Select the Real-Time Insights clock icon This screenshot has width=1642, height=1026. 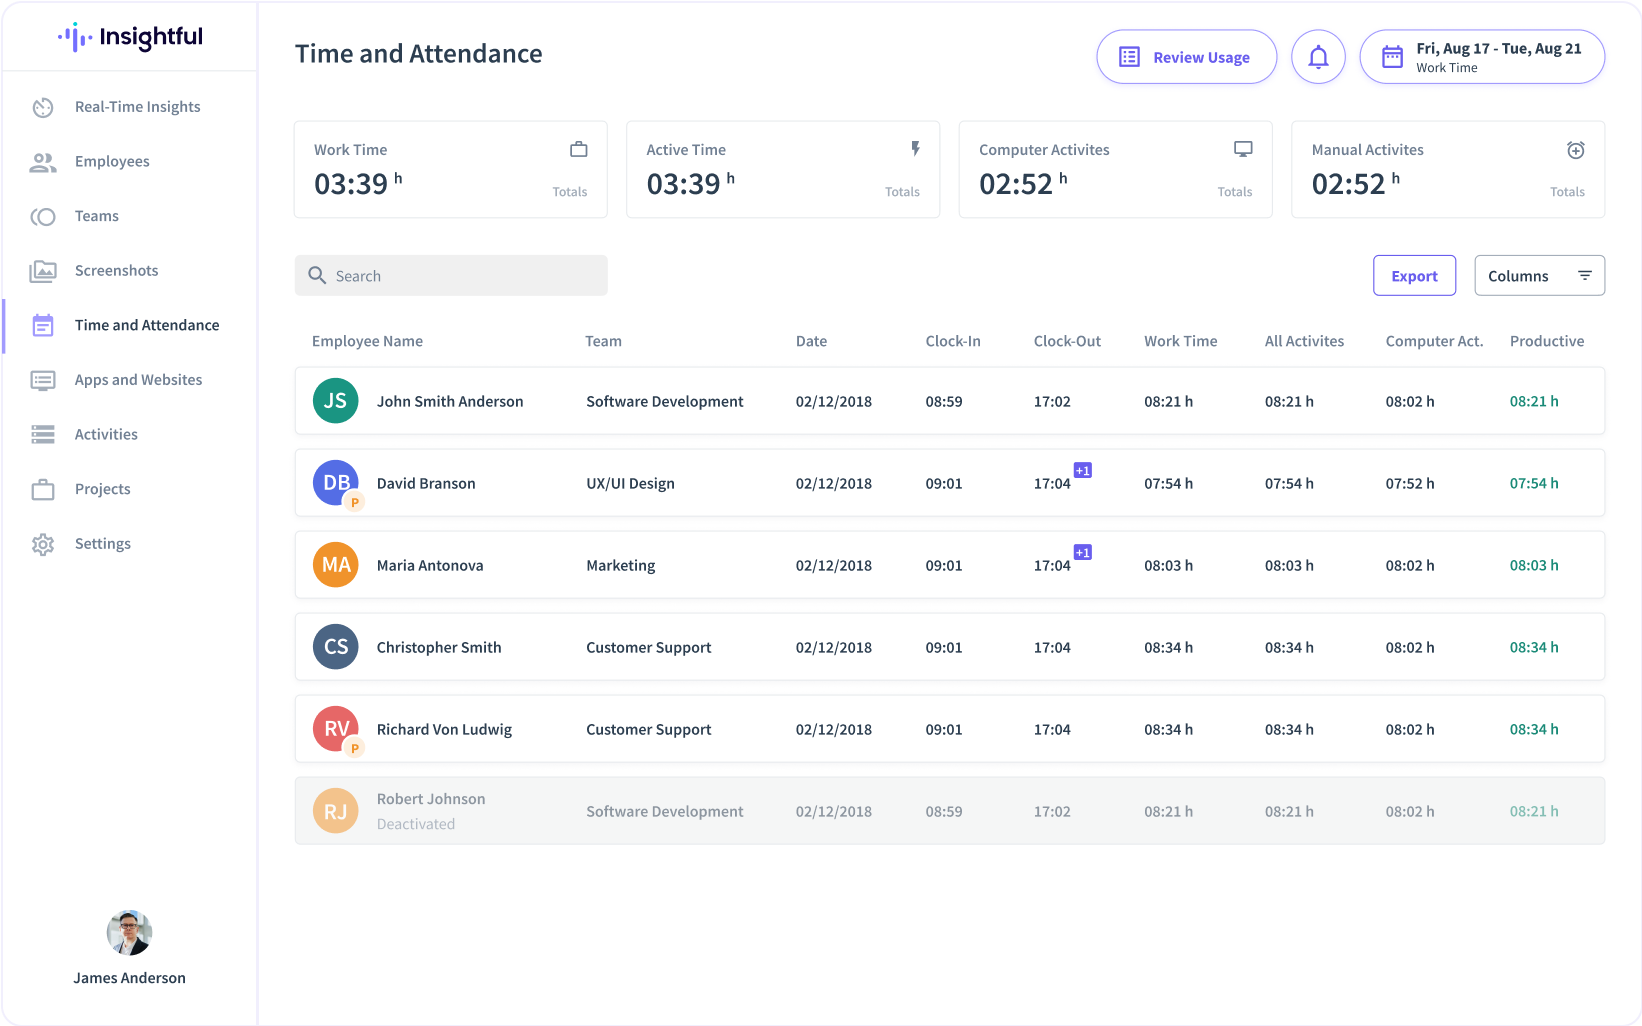pos(43,107)
